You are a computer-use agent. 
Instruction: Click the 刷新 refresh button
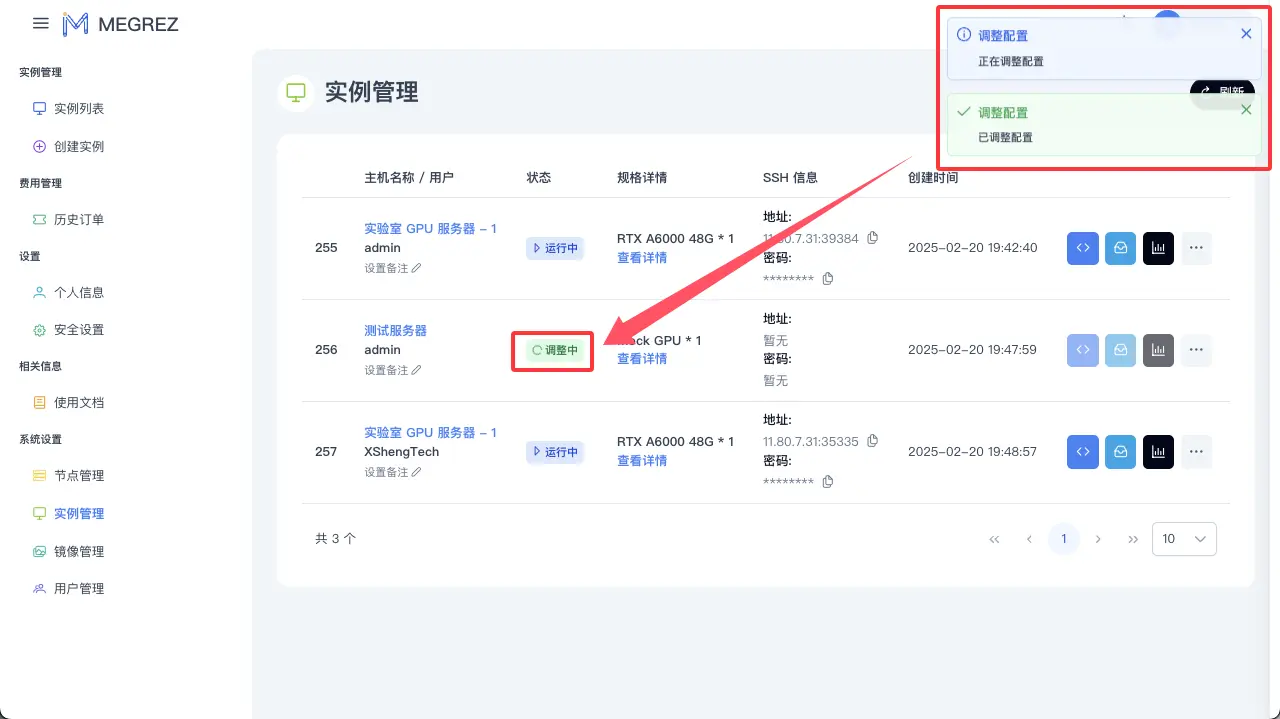pos(1222,91)
